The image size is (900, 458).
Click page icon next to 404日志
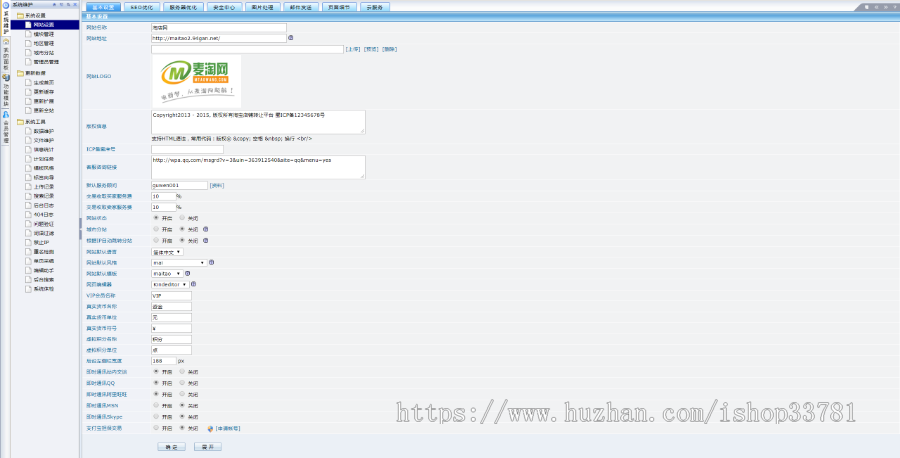click(28, 215)
